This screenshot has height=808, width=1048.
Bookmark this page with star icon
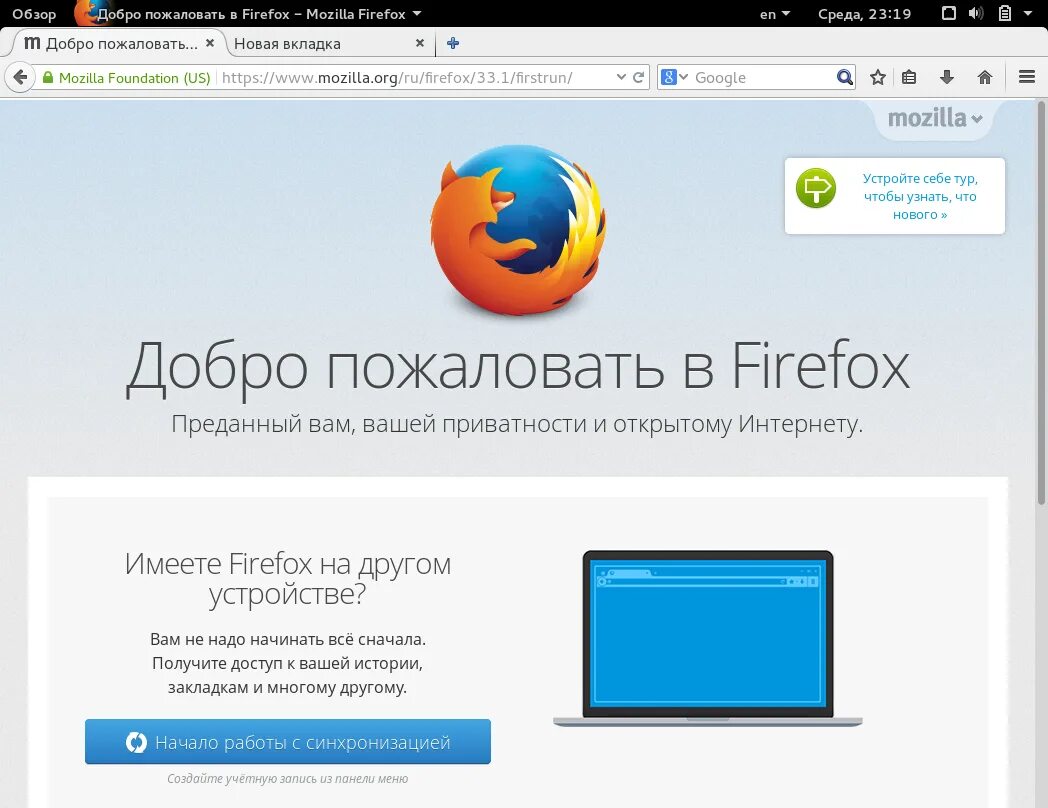878,78
